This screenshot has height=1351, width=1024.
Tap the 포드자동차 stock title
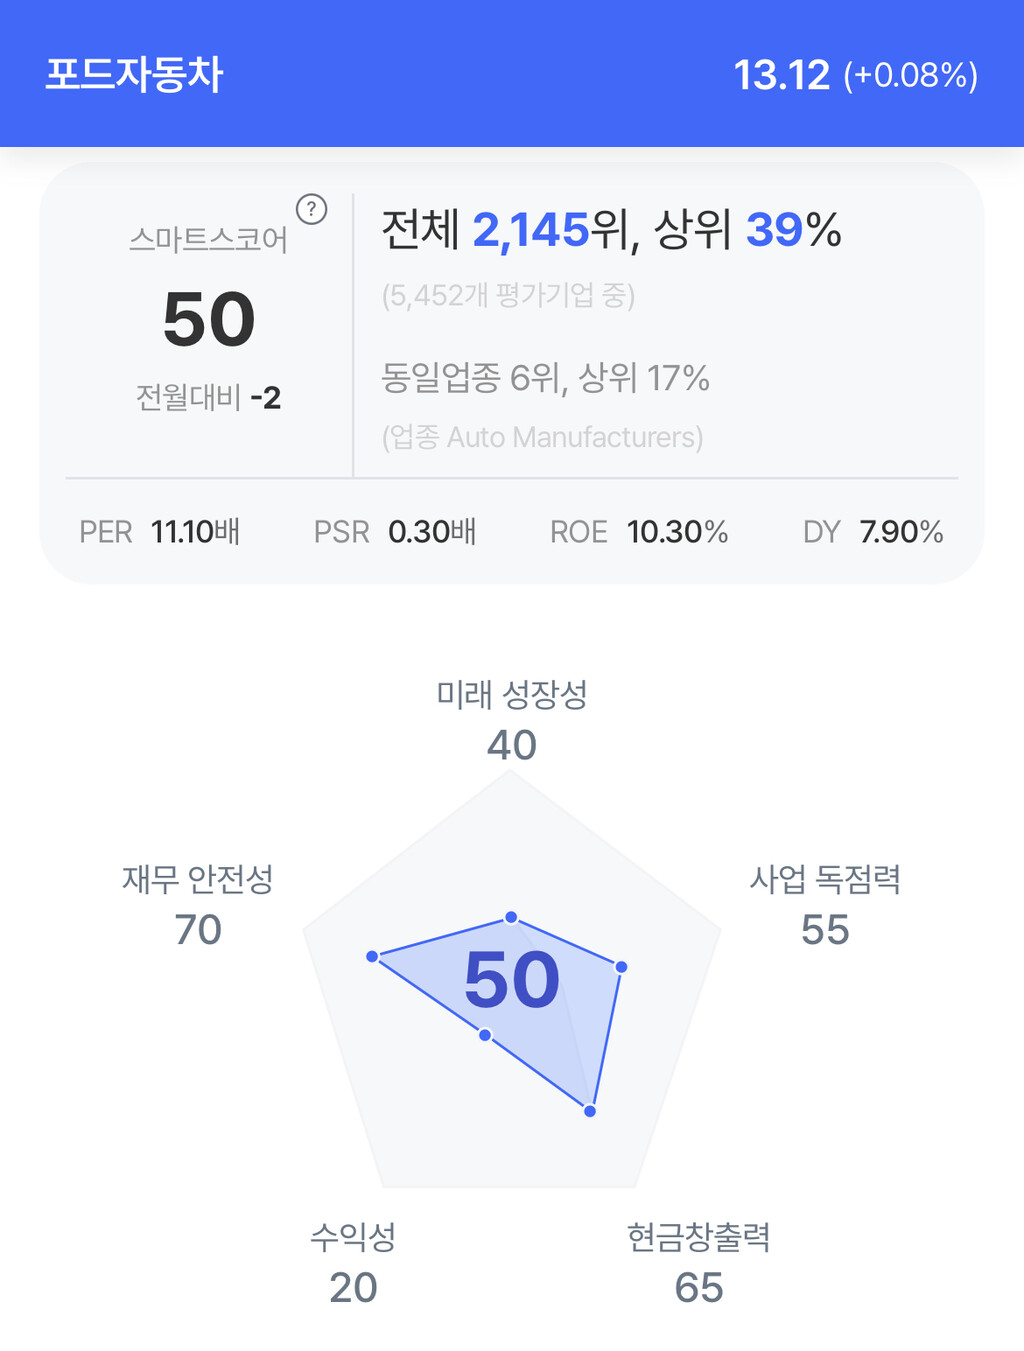coord(134,75)
